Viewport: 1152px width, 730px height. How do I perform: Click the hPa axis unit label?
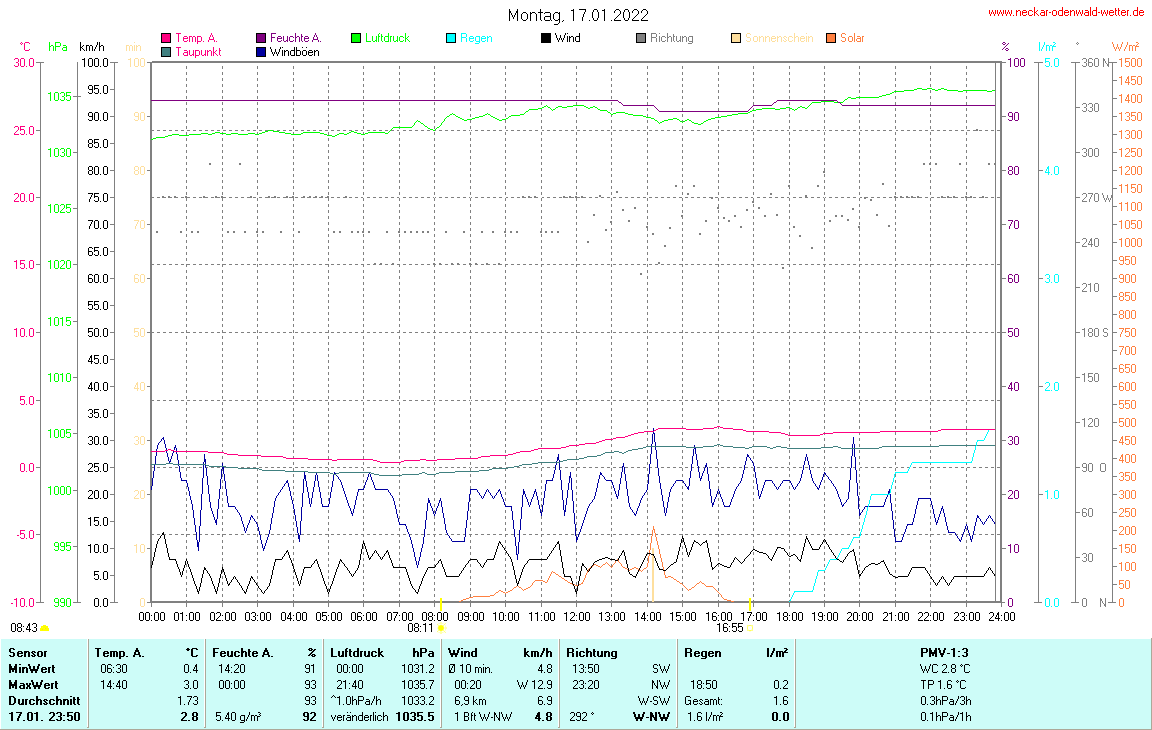tap(58, 47)
